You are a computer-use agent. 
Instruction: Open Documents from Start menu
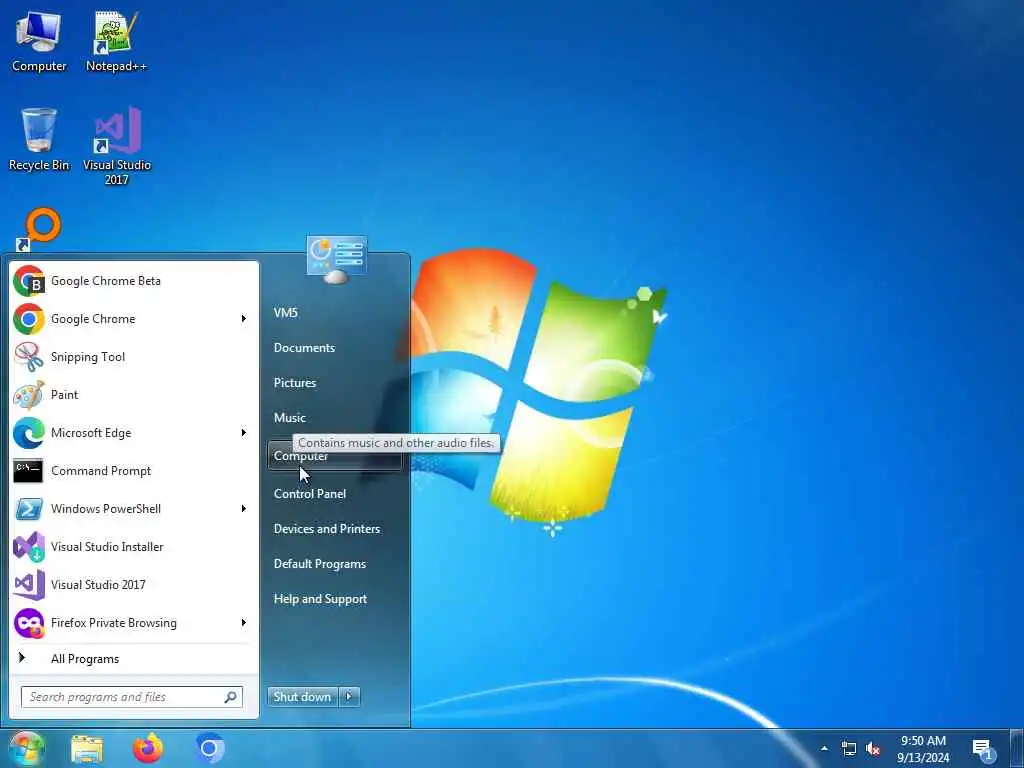tap(334, 348)
